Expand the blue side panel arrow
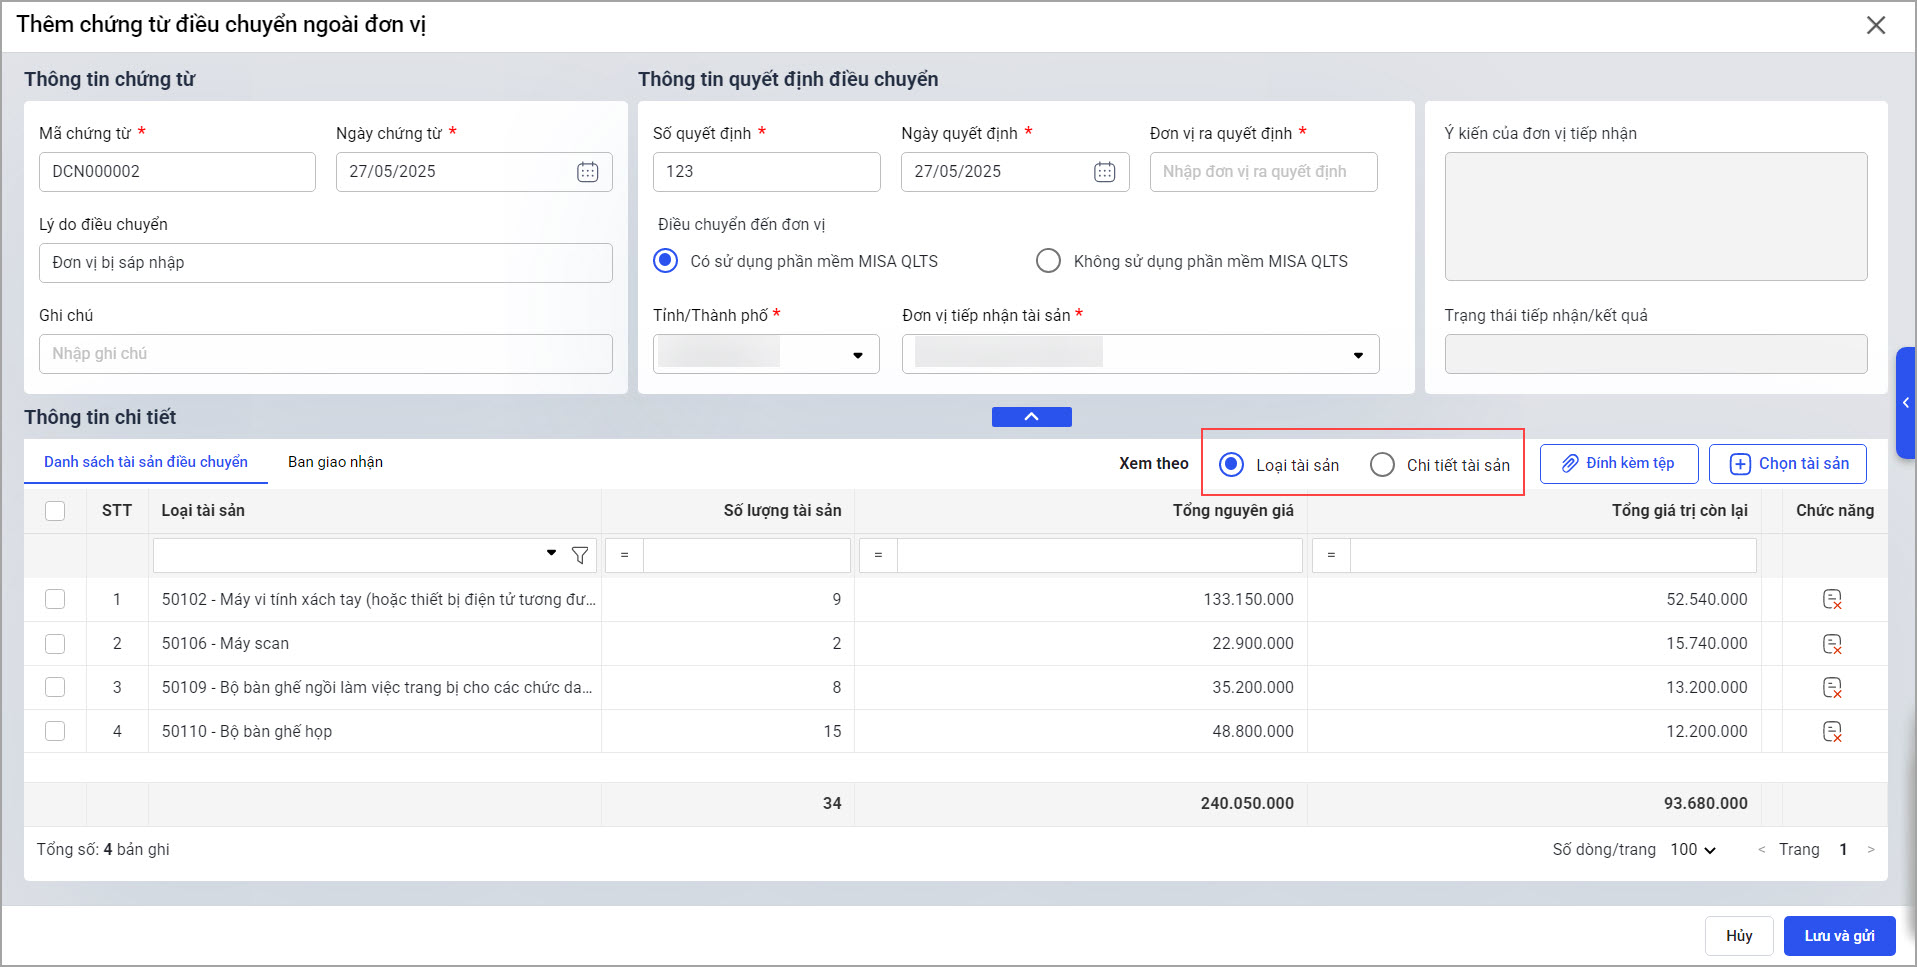The height and width of the screenshot is (967, 1917). 1905,402
